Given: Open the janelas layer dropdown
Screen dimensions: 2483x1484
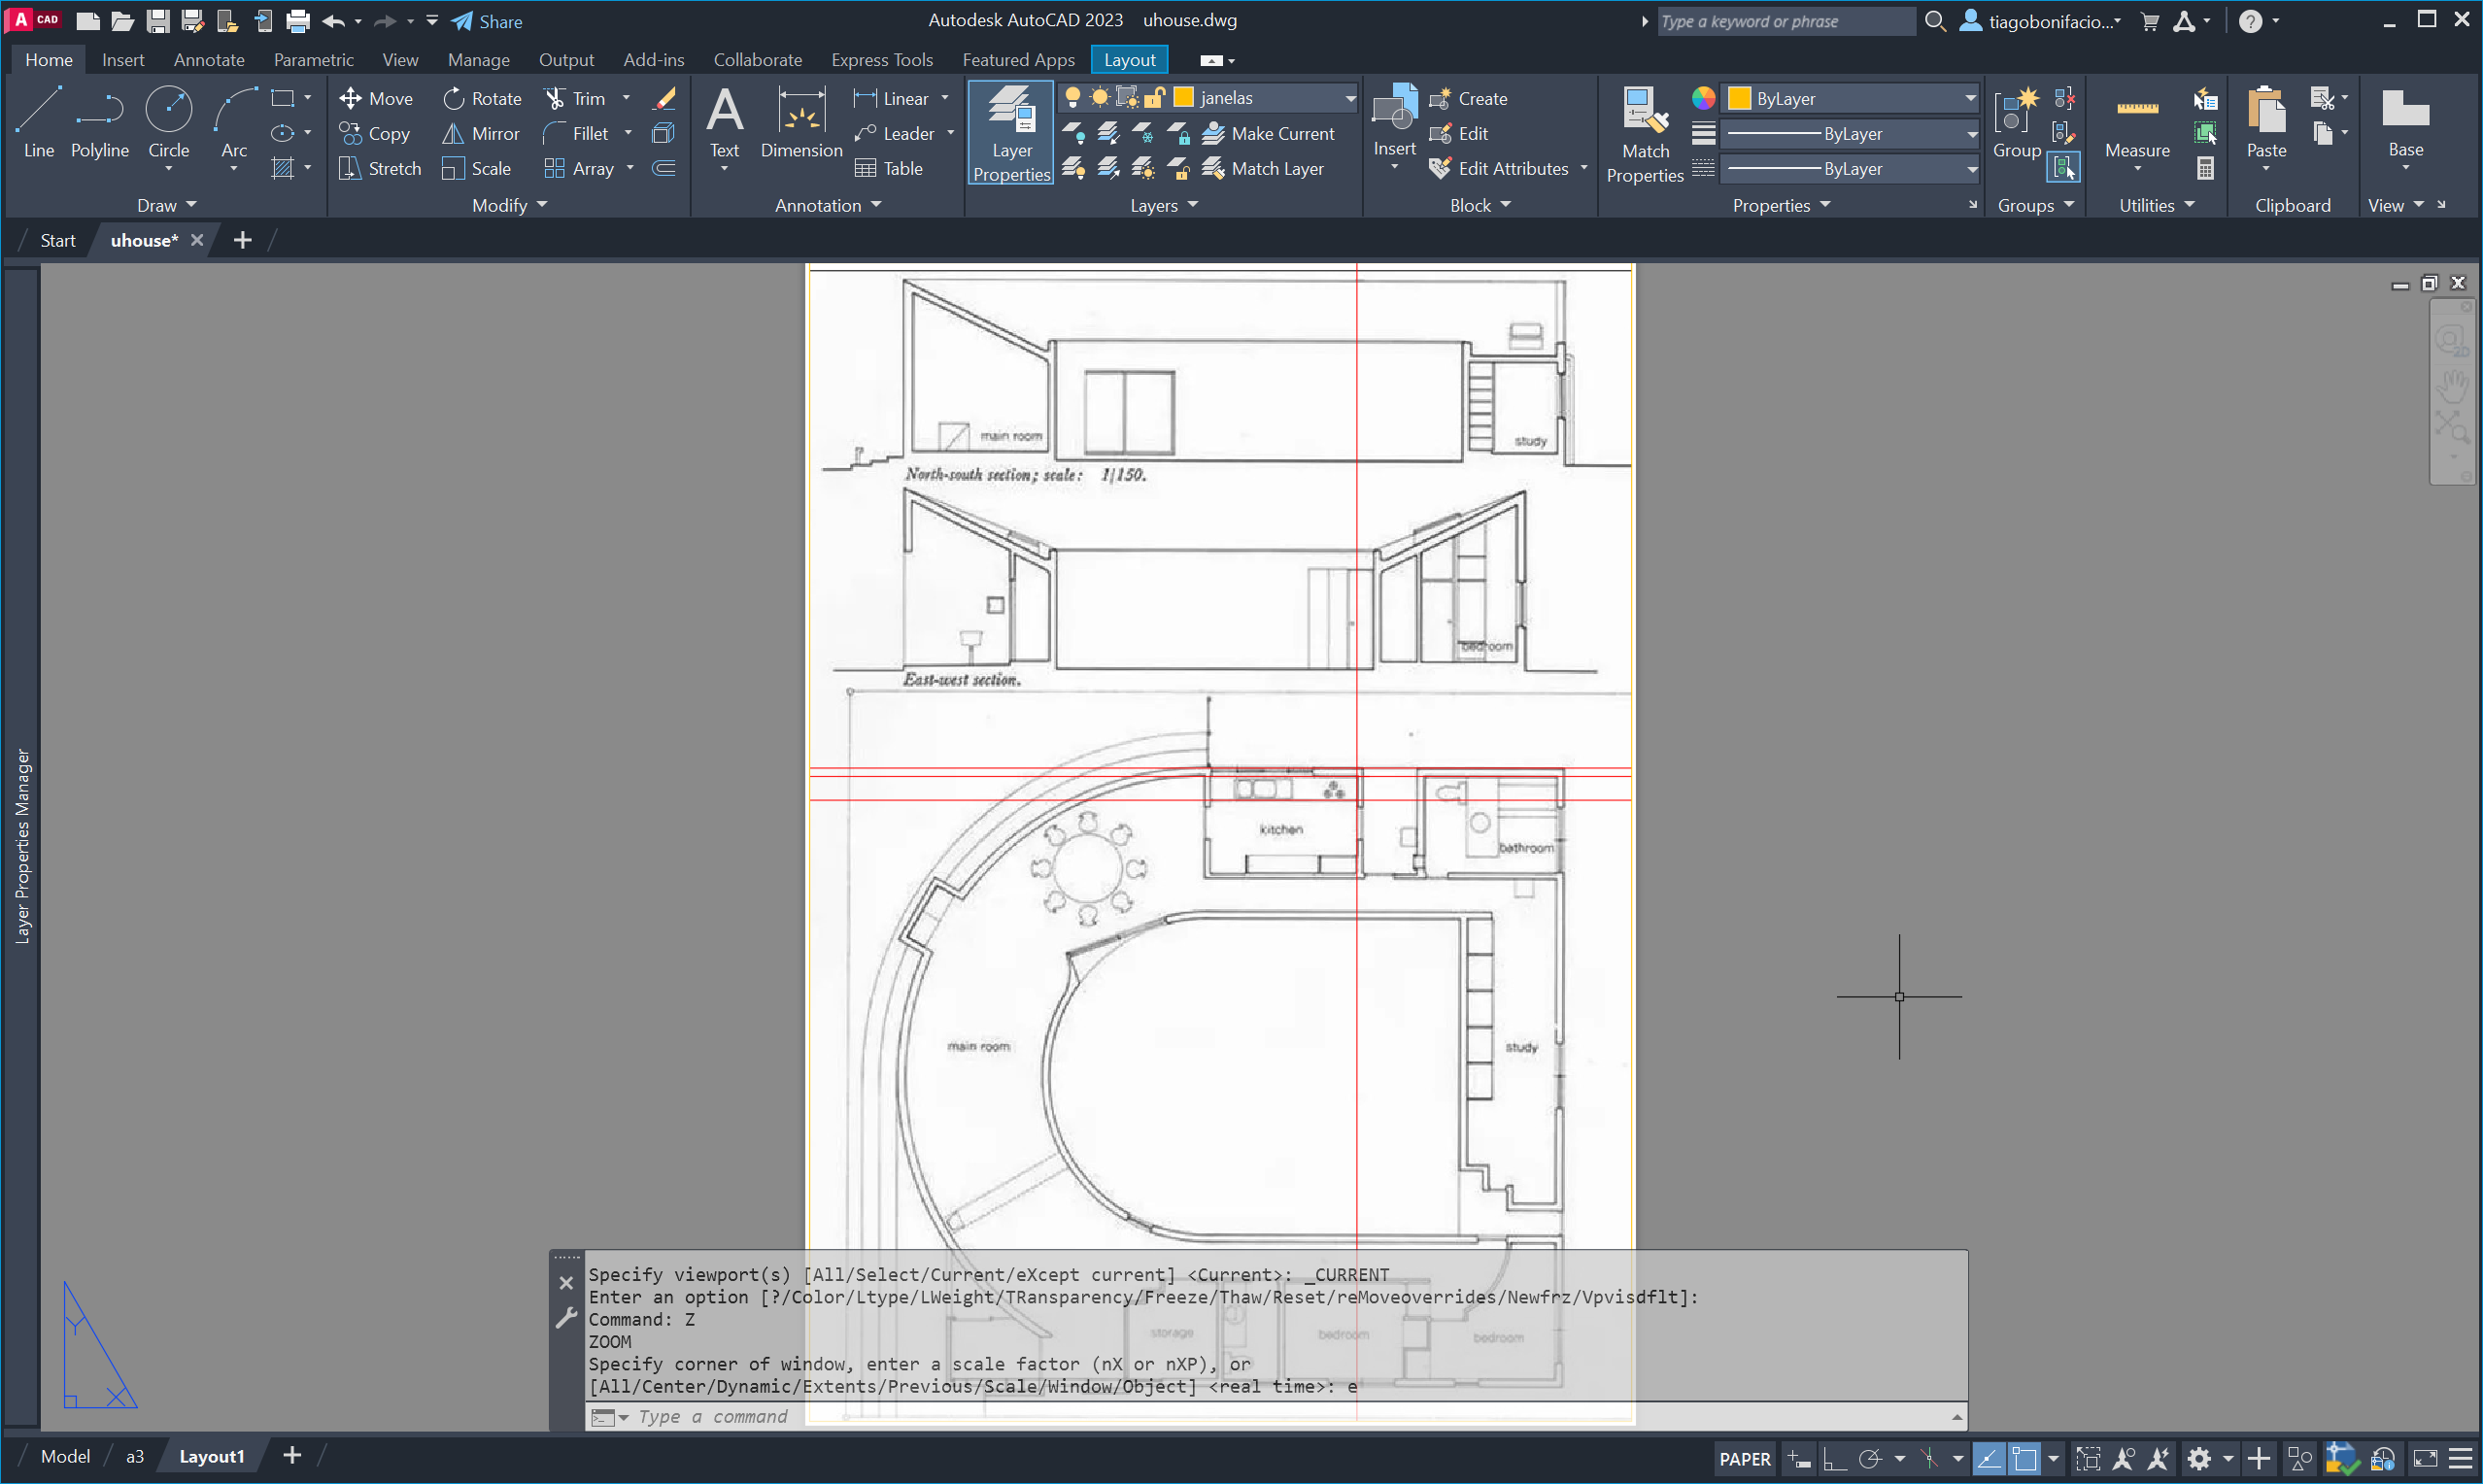Looking at the screenshot, I should (x=1349, y=98).
